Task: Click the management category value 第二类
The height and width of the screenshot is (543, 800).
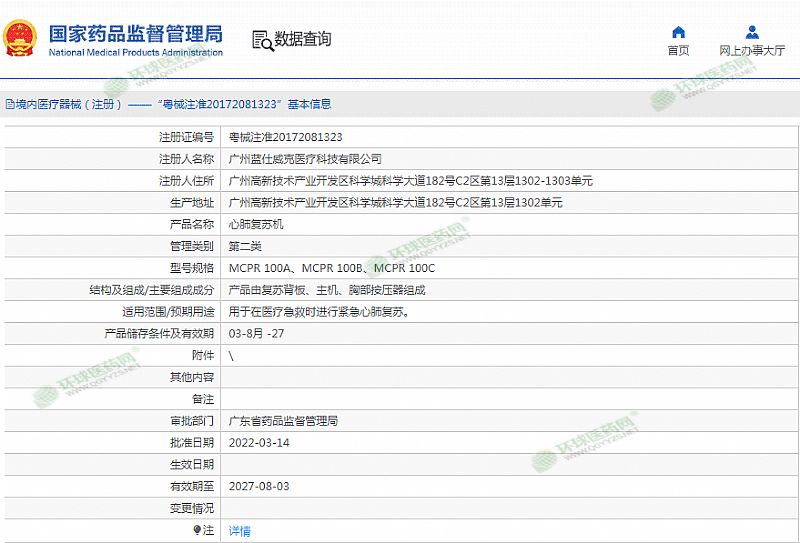Action: click(245, 246)
